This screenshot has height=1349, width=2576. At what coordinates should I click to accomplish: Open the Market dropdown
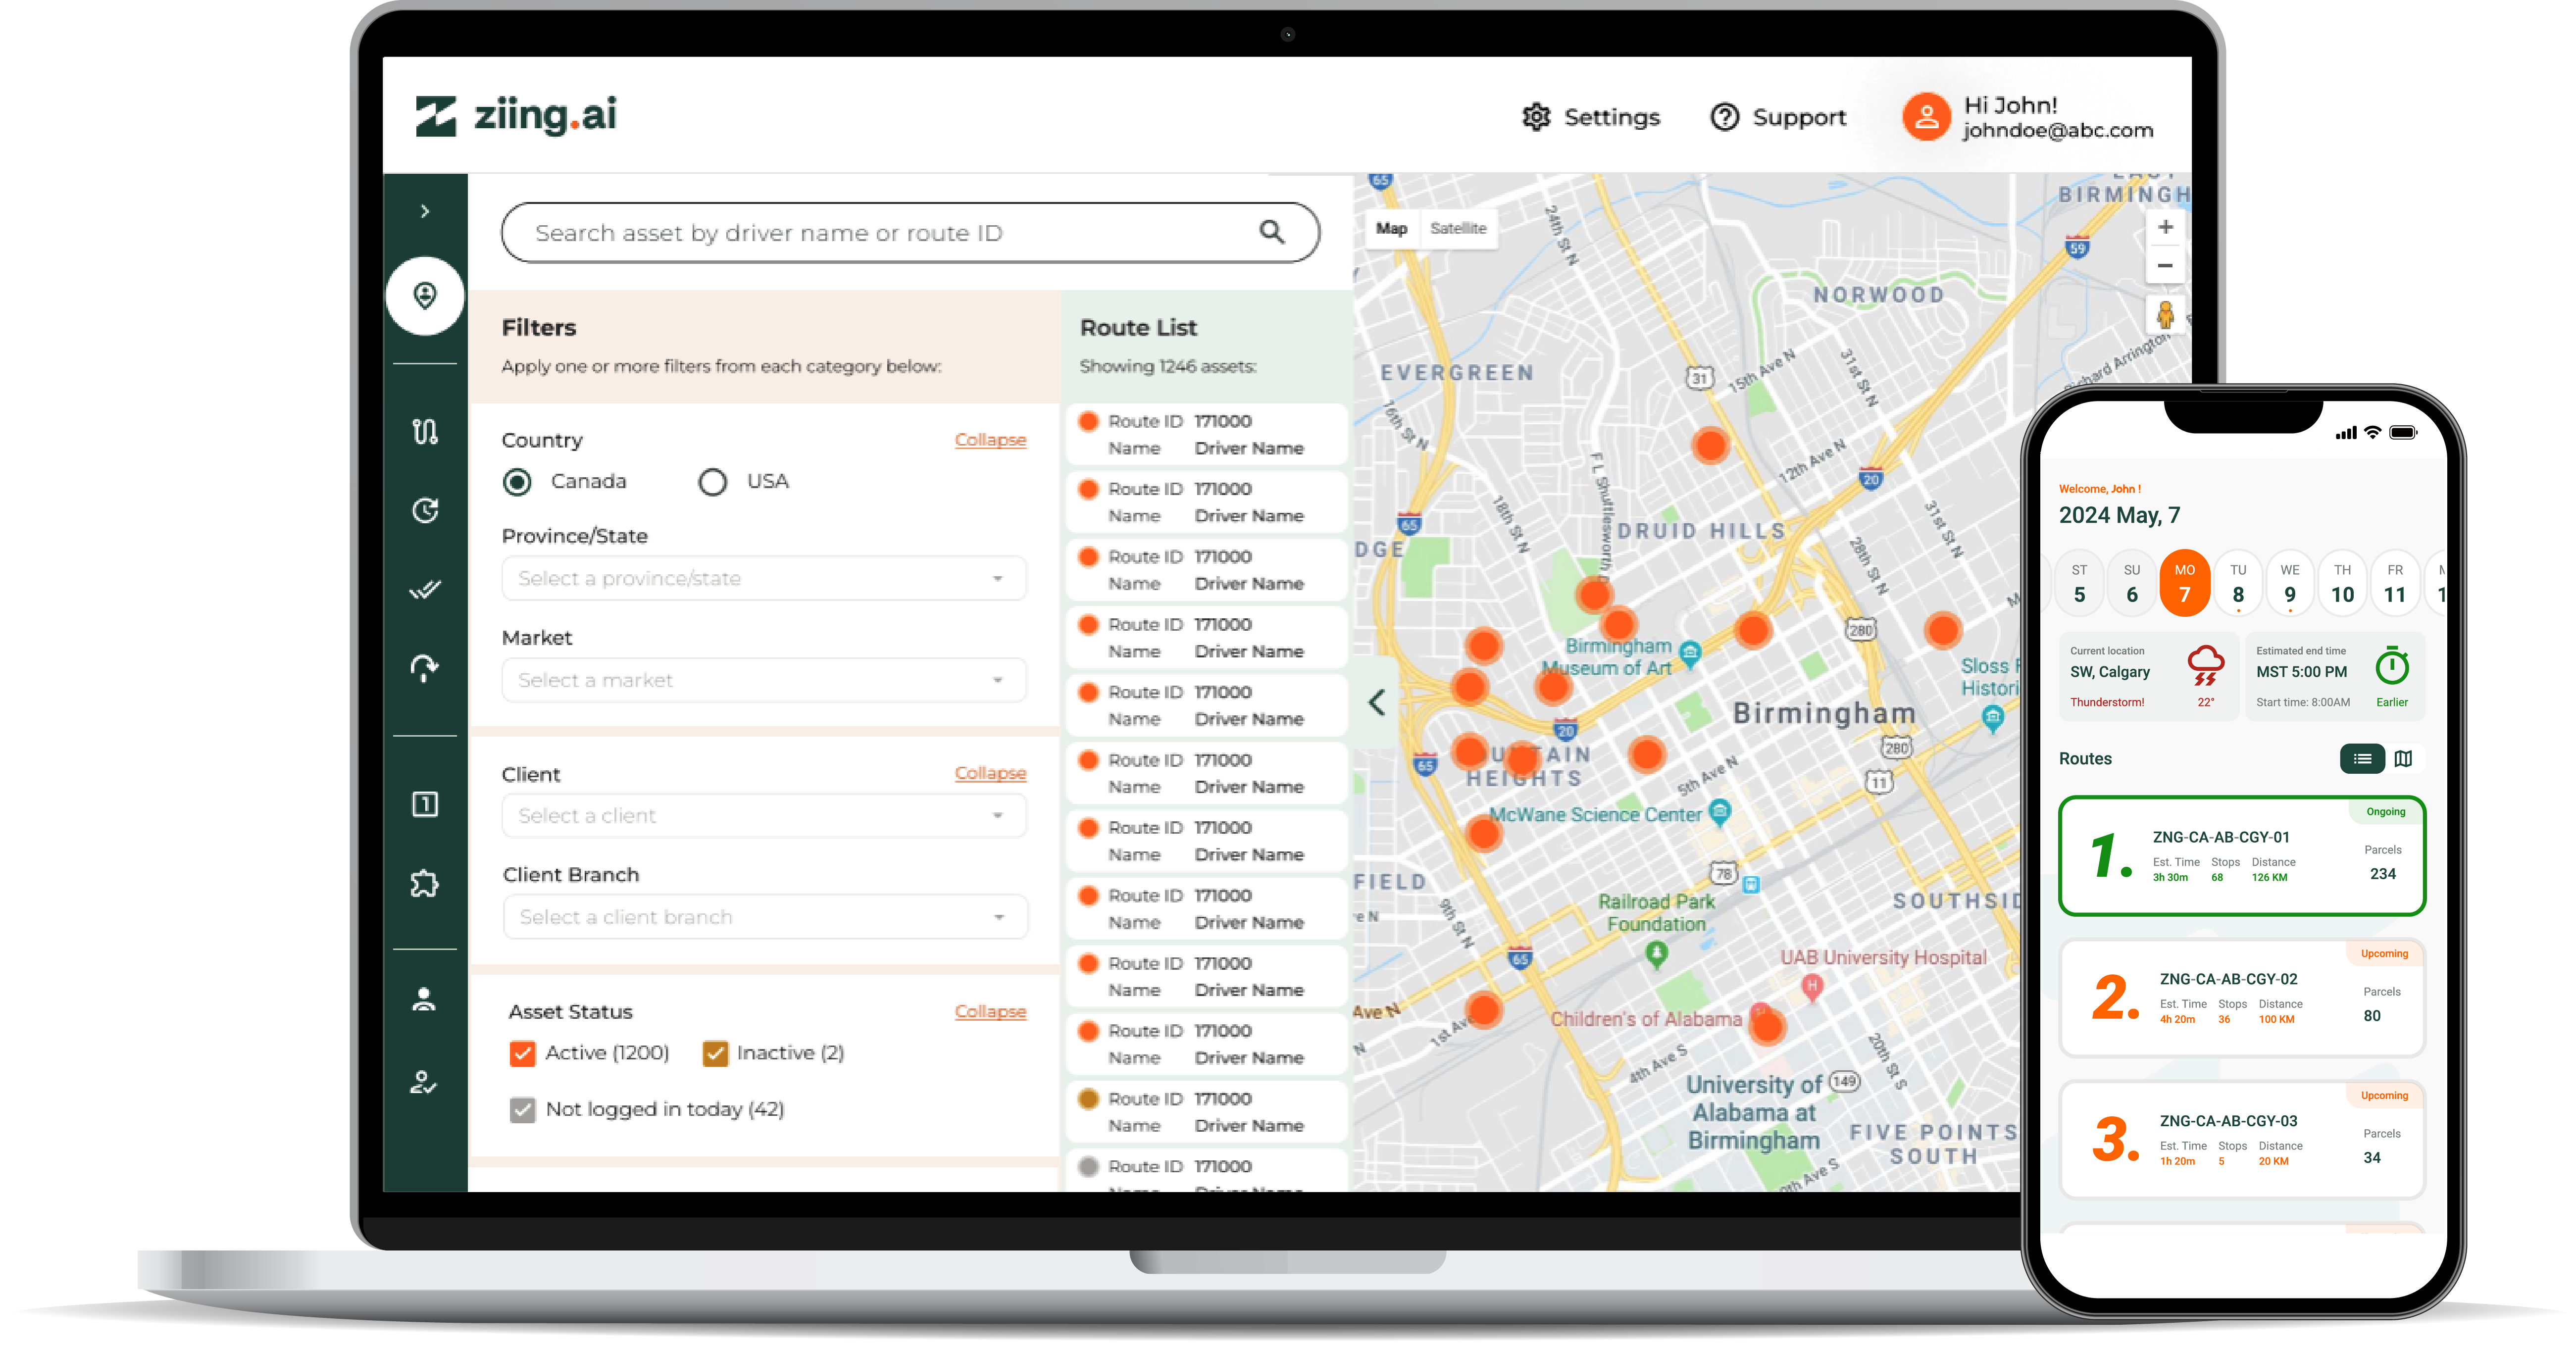764,680
